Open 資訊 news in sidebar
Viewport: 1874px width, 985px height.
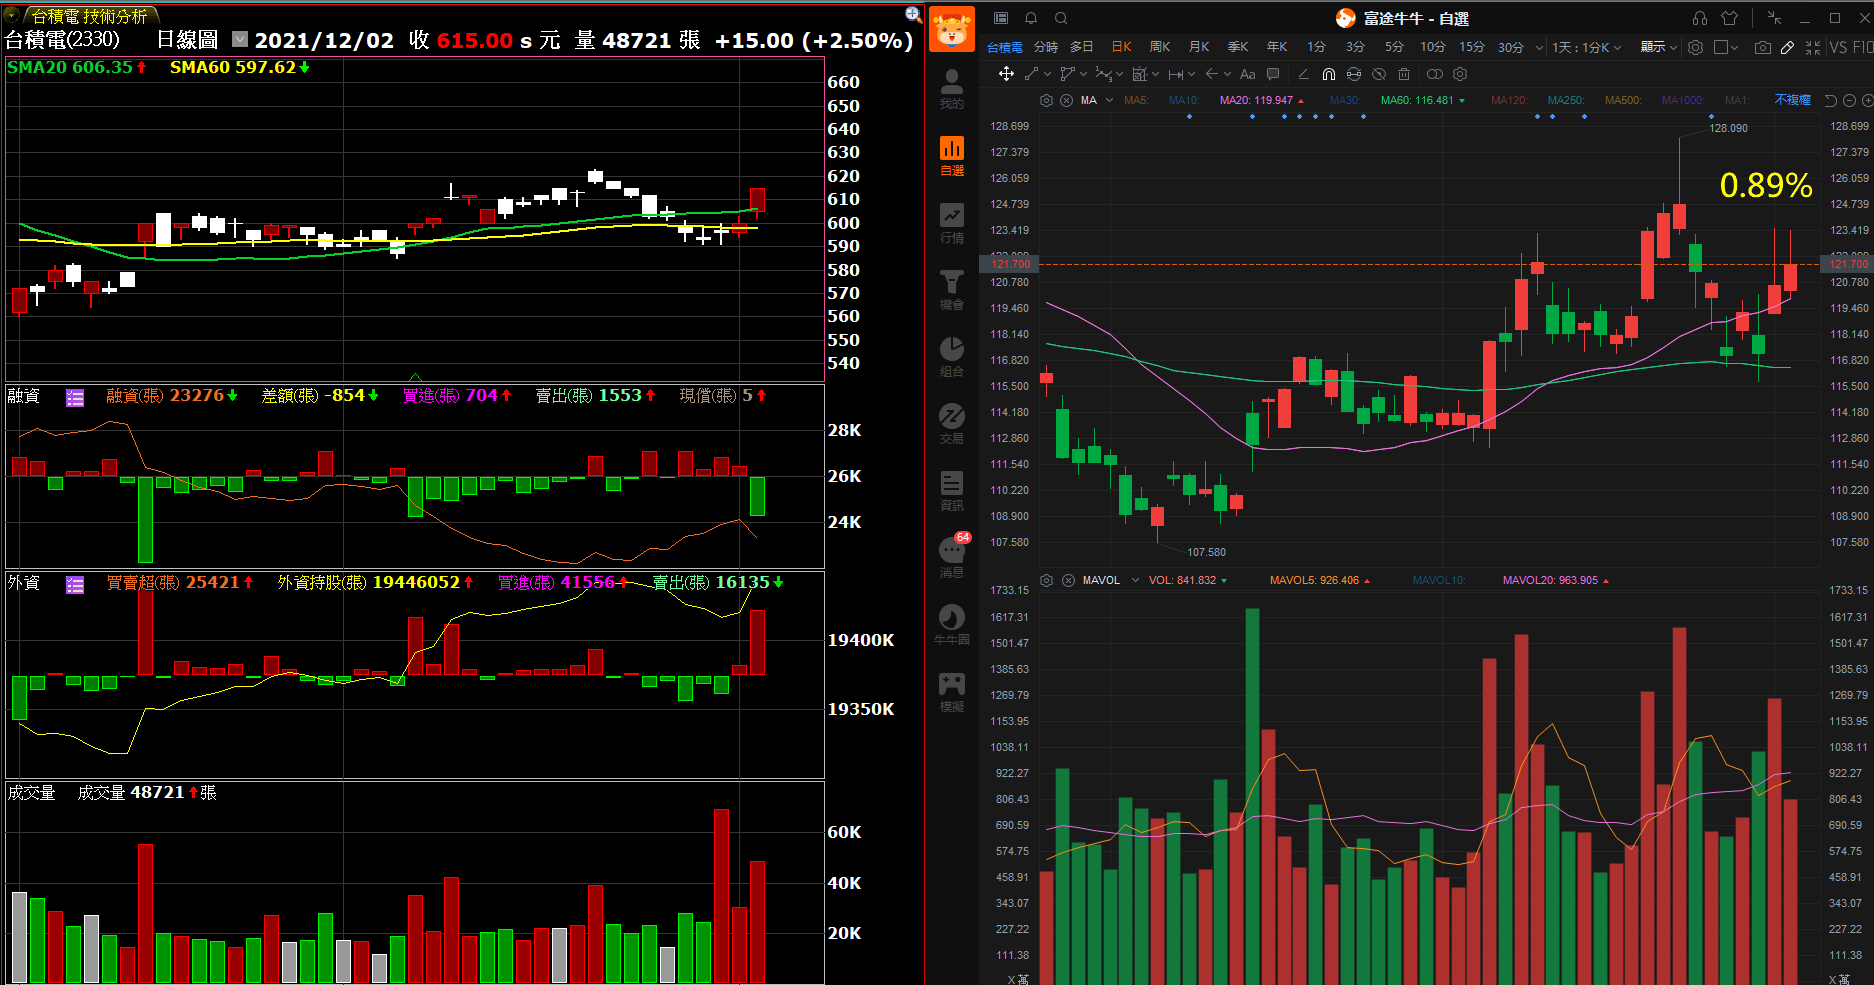tap(952, 491)
